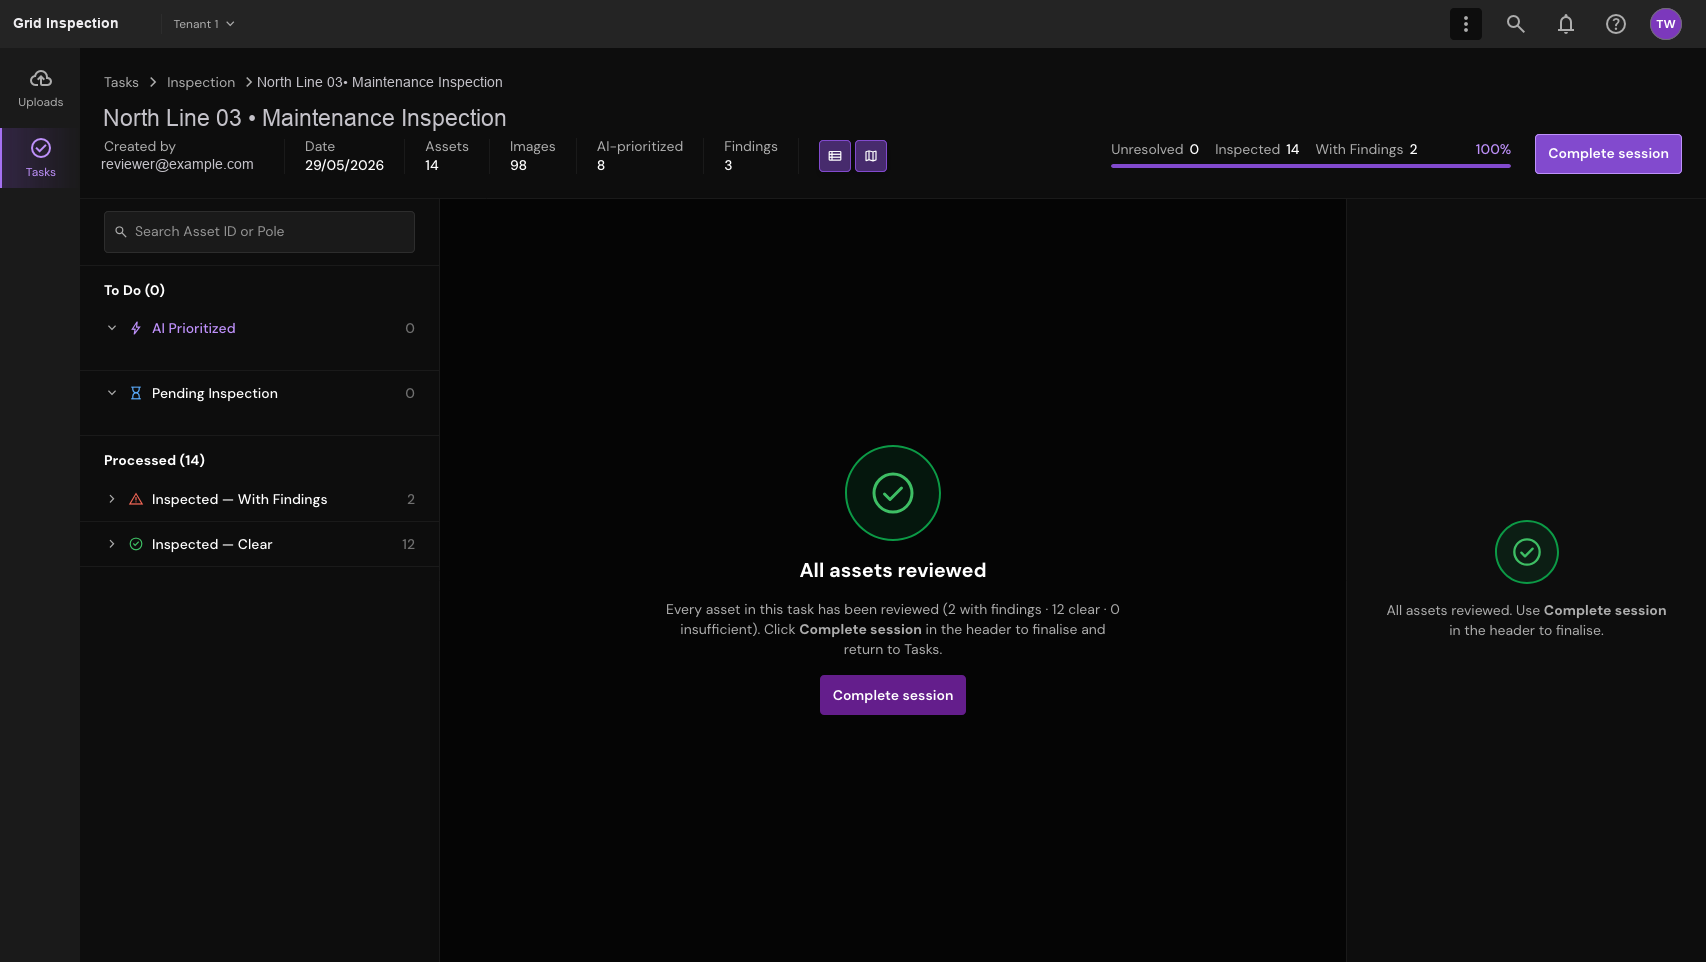Click the Inspected Clear green check icon
The height and width of the screenshot is (962, 1706).
136,544
